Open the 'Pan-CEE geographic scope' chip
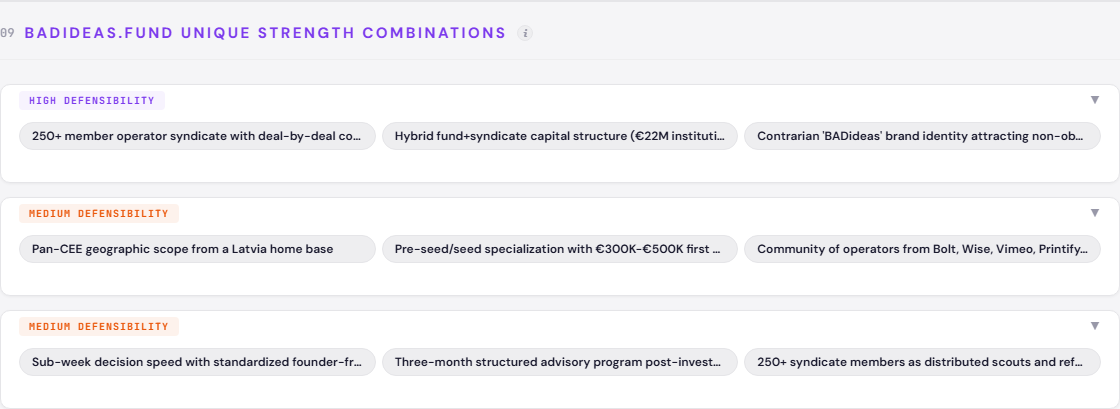This screenshot has width=1120, height=409. click(x=198, y=249)
